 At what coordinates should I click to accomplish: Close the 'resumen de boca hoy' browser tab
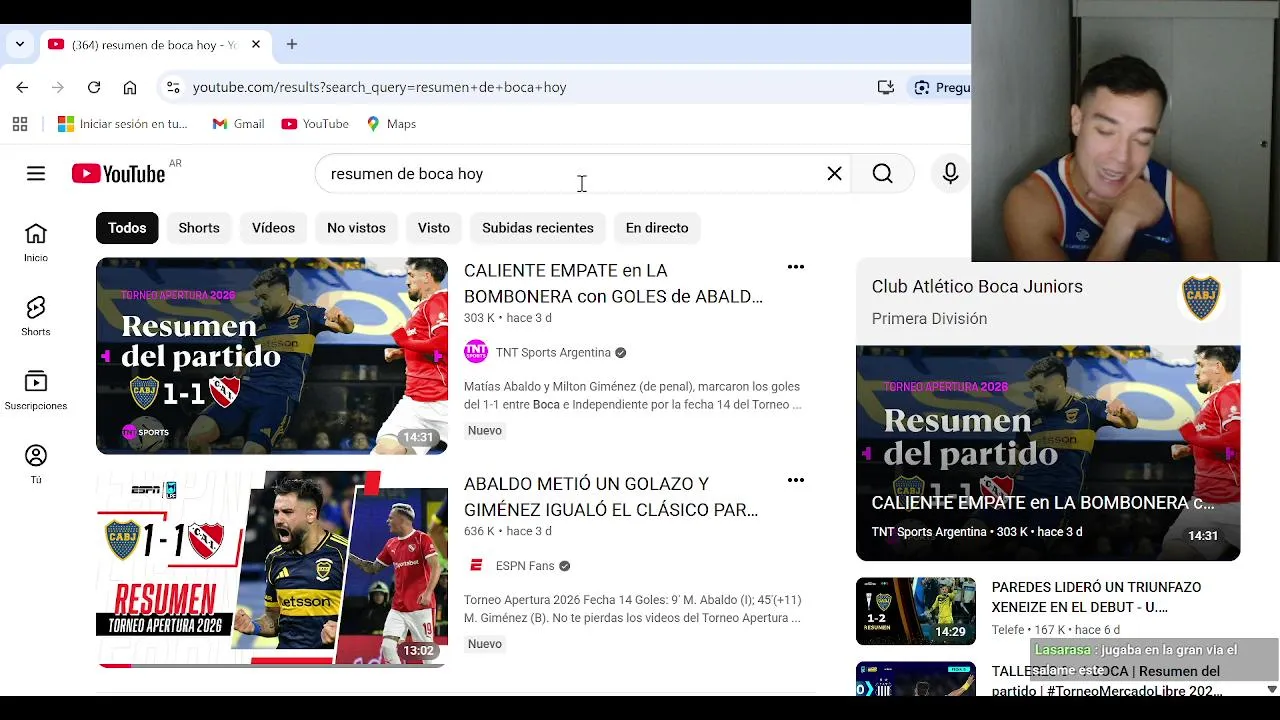[256, 45]
